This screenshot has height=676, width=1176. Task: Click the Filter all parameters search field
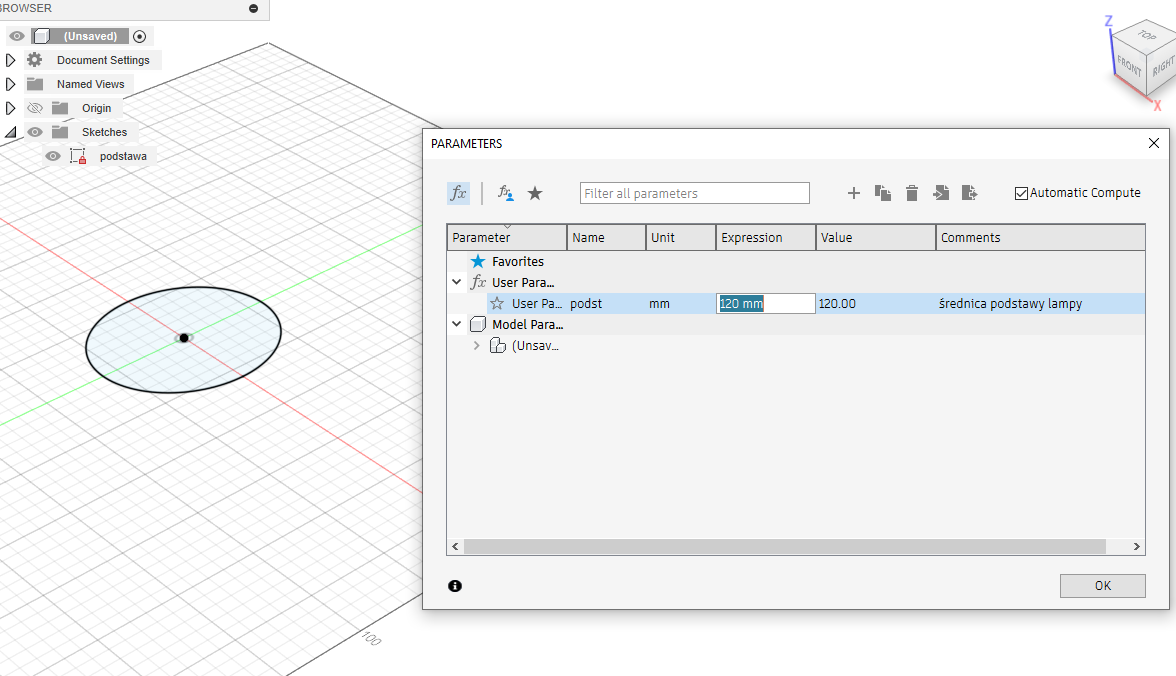coord(694,193)
